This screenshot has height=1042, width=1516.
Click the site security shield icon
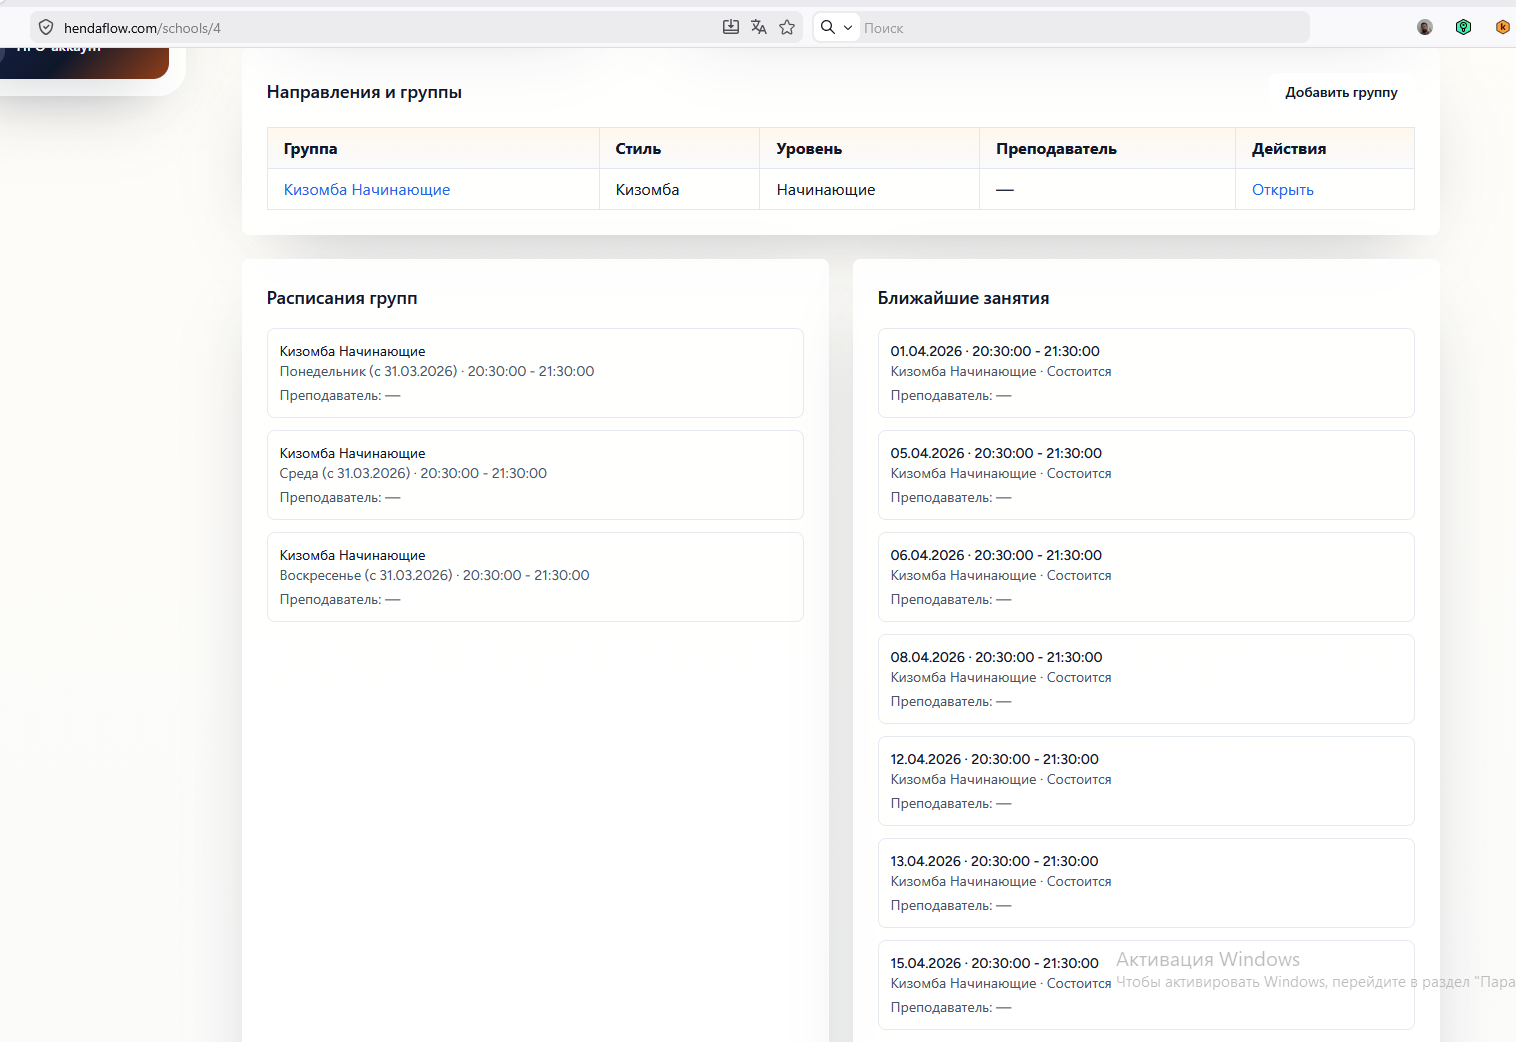(x=46, y=28)
